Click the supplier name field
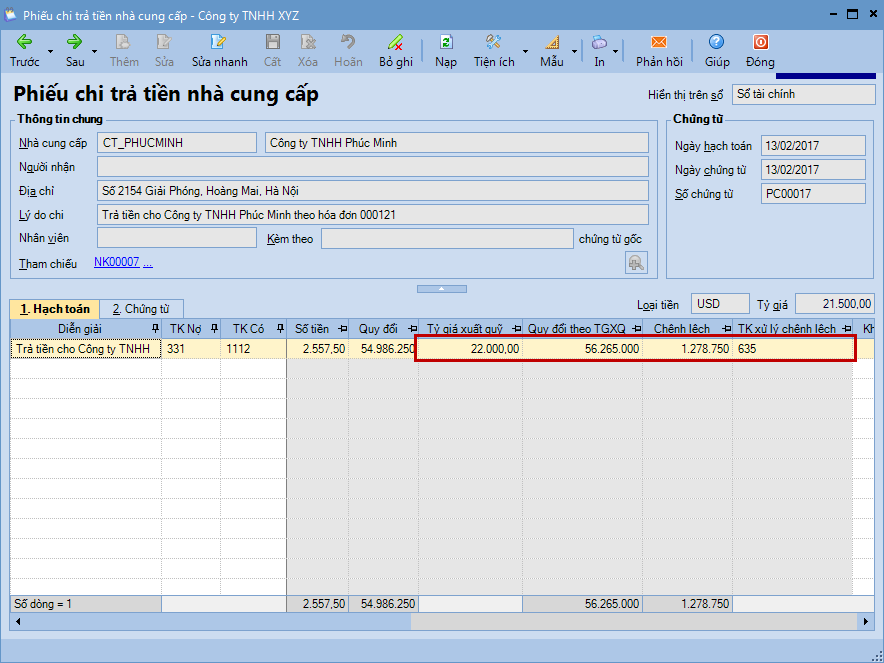This screenshot has width=884, height=663. 457,143
